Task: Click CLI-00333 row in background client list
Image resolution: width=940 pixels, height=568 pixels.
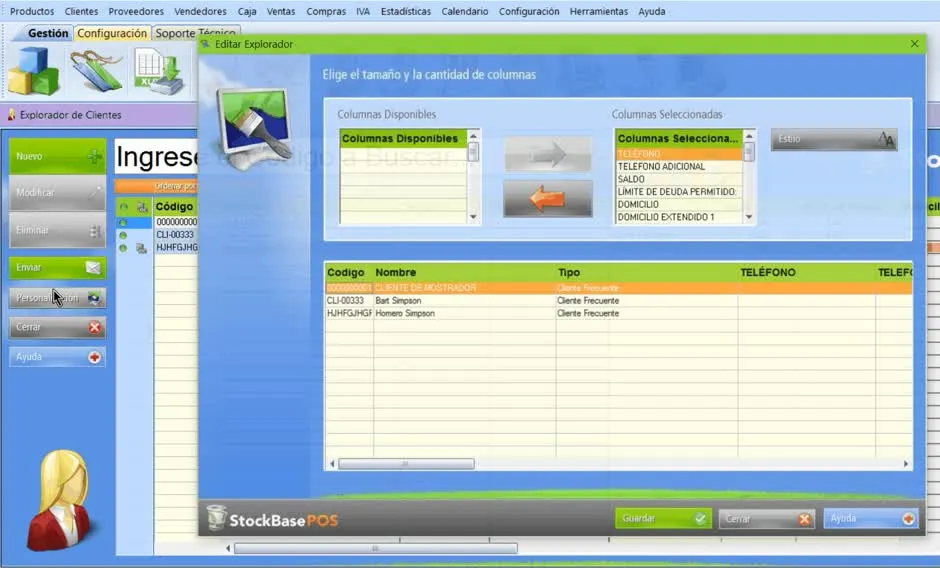Action: [176, 235]
